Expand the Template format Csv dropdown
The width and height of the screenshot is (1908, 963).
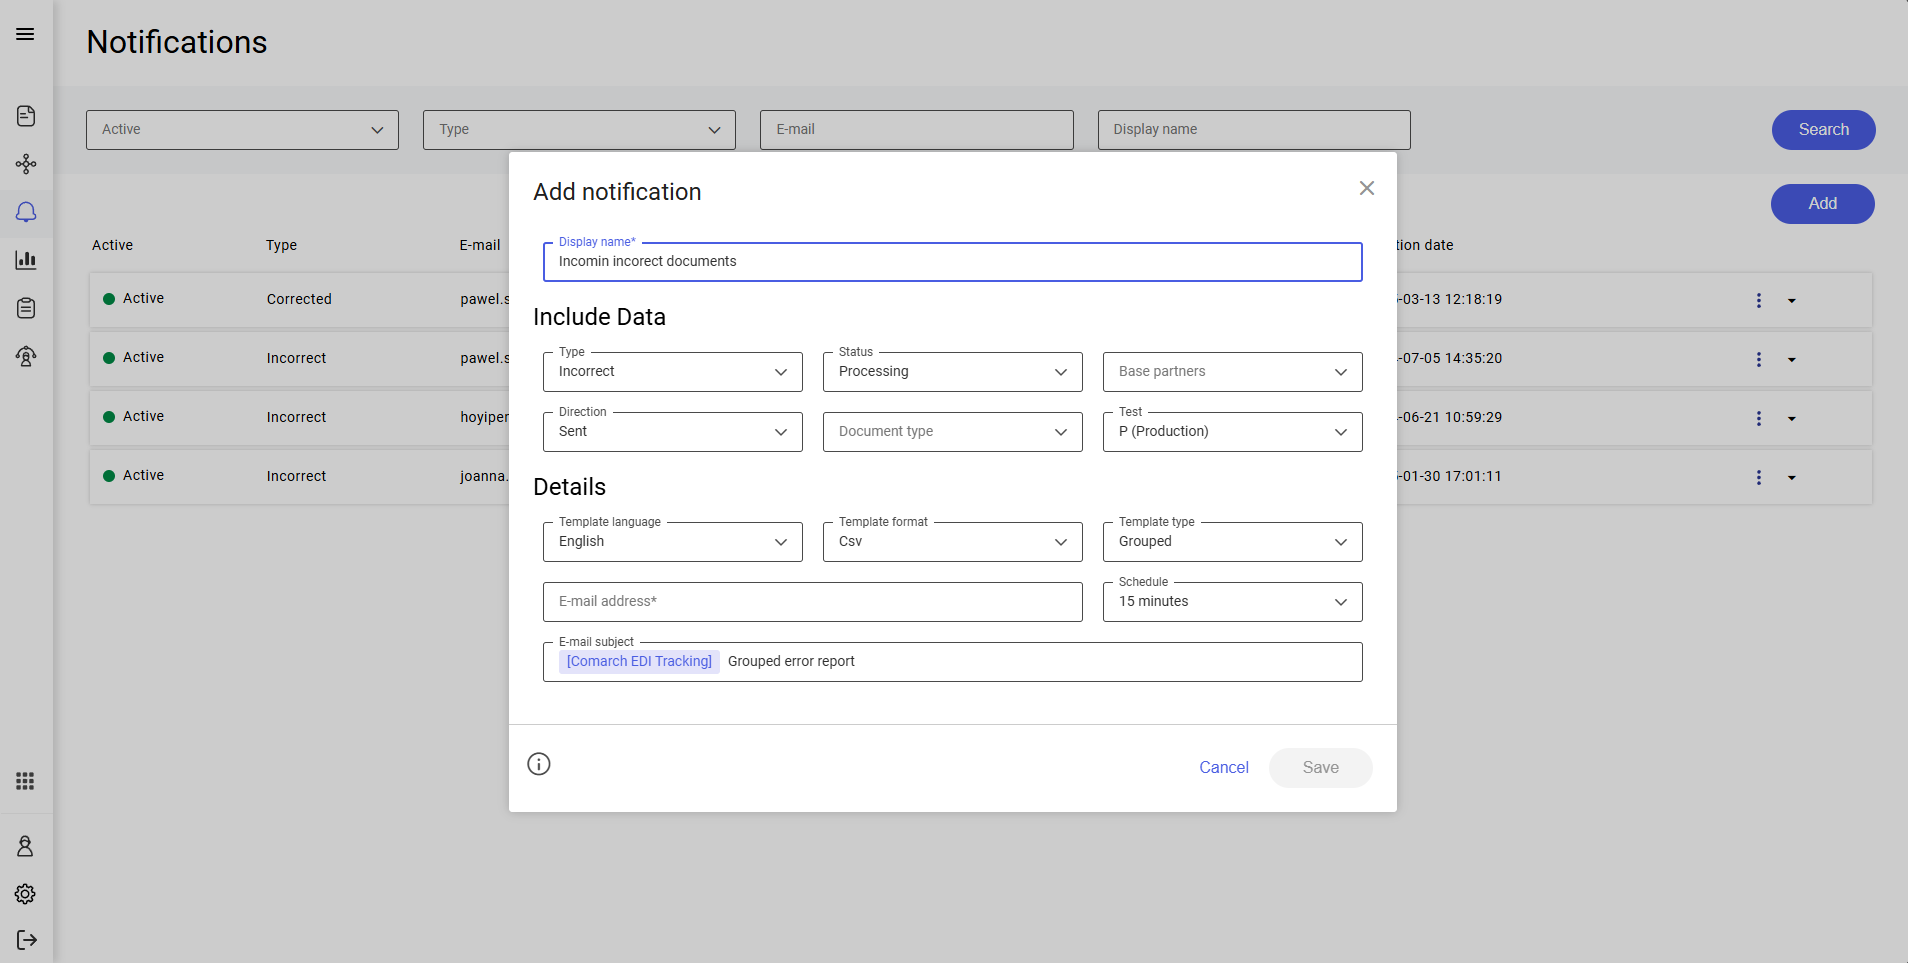coord(952,542)
